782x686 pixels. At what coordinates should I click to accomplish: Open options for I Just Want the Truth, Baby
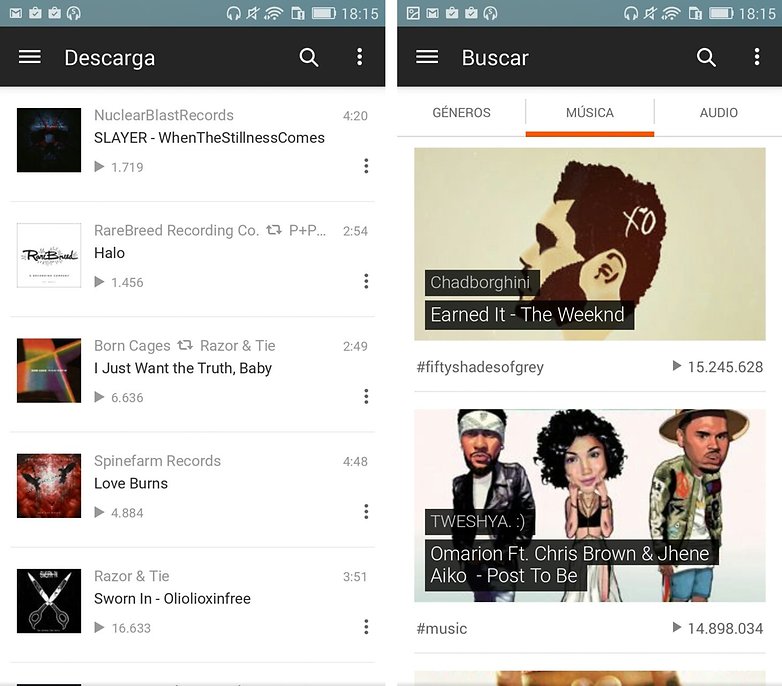point(366,396)
